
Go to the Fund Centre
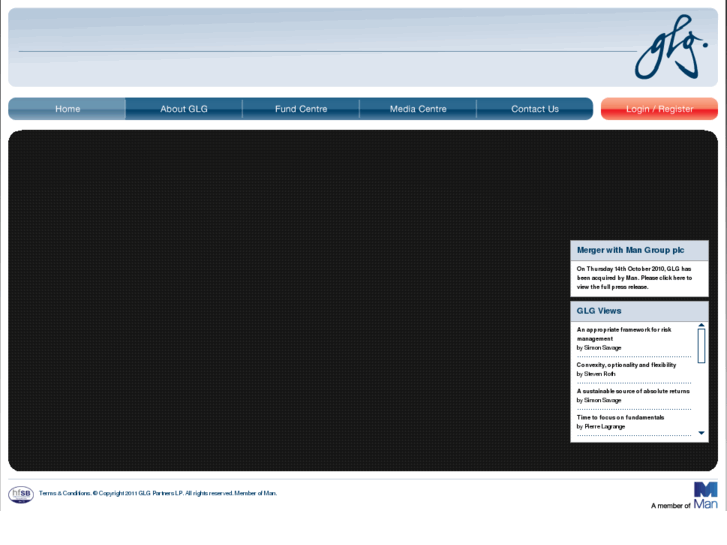pyautogui.click(x=301, y=109)
